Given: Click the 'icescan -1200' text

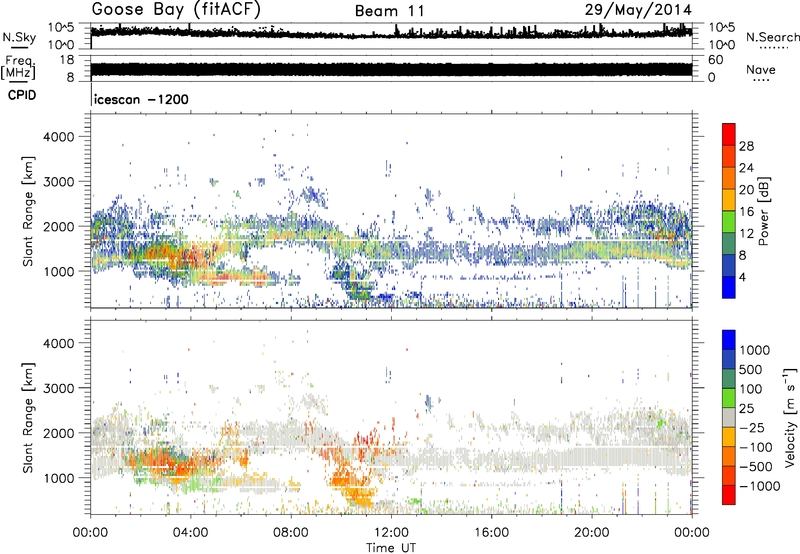Looking at the screenshot, I should pyautogui.click(x=141, y=99).
